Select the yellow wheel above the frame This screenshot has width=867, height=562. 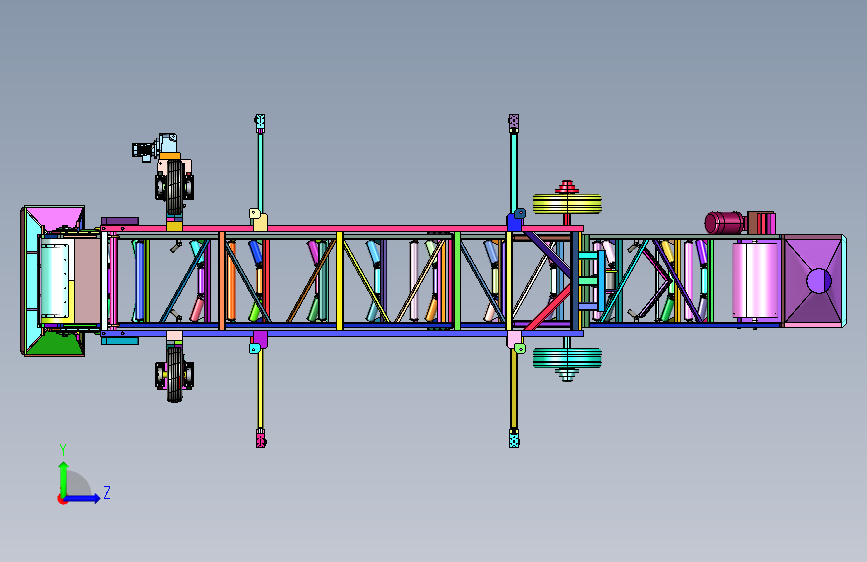click(567, 204)
